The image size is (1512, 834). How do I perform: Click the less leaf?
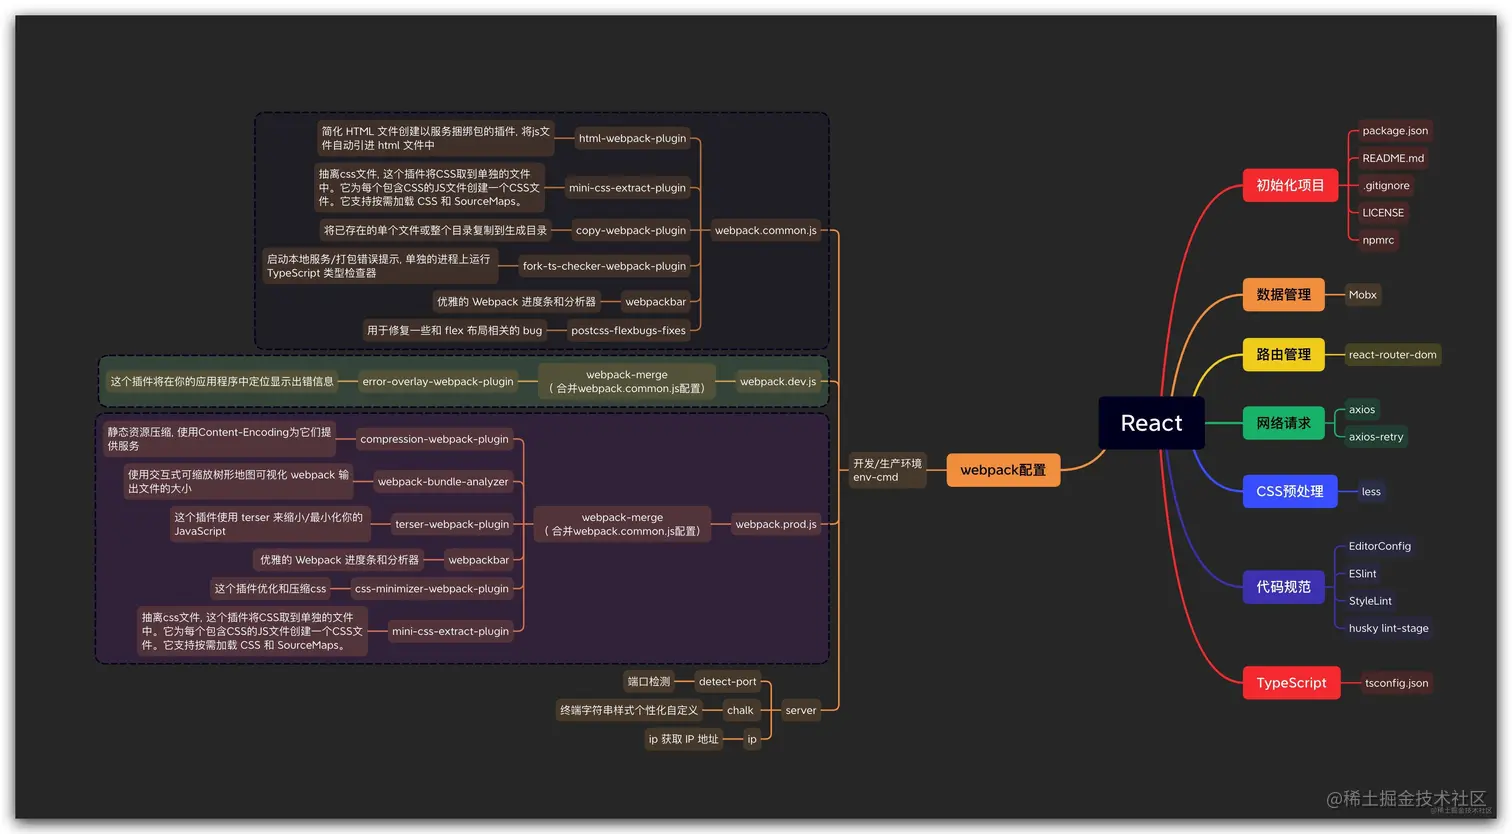(x=1371, y=491)
